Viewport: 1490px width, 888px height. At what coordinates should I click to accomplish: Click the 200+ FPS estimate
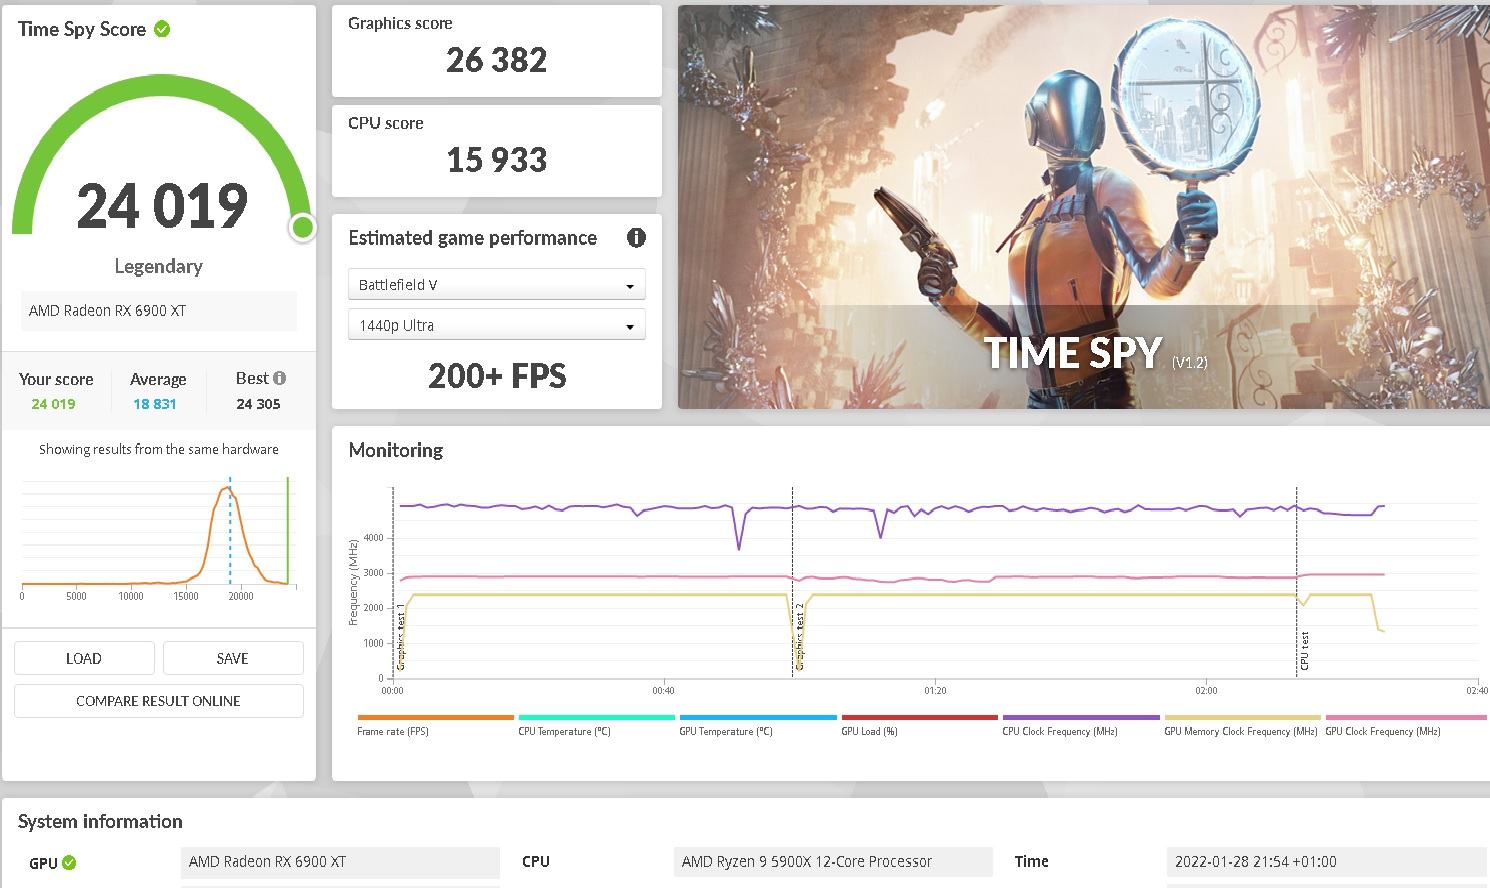pyautogui.click(x=497, y=376)
